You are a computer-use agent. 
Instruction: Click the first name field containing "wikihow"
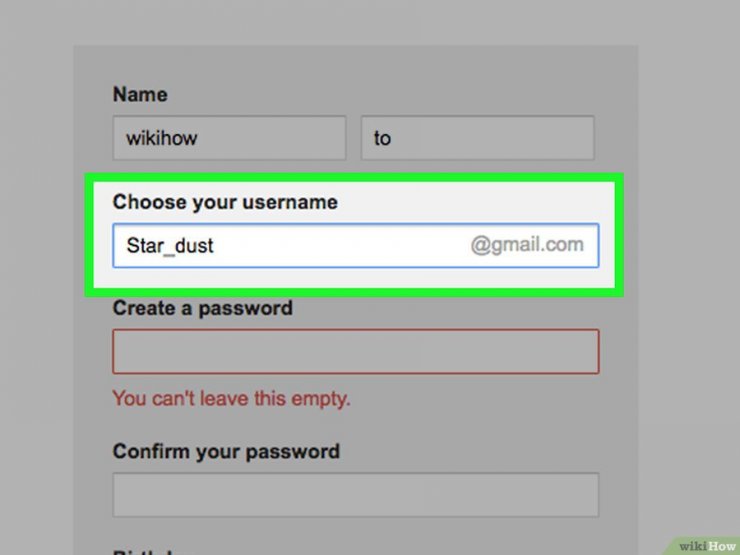click(x=229, y=138)
